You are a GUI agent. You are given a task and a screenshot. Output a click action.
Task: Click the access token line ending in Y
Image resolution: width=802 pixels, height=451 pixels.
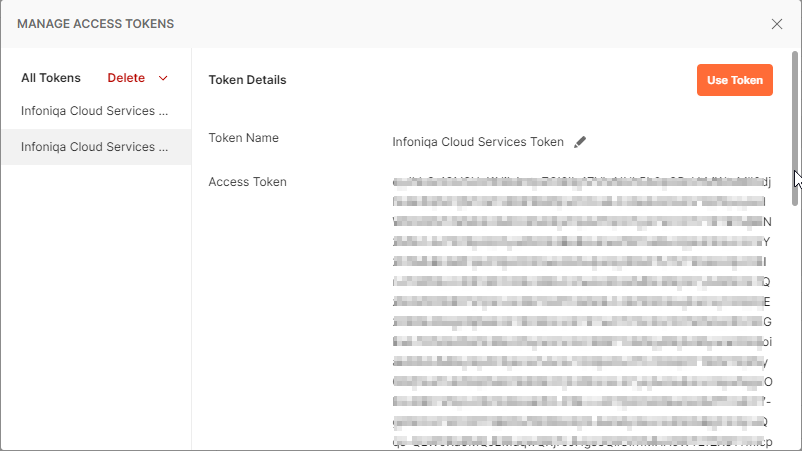pos(581,242)
